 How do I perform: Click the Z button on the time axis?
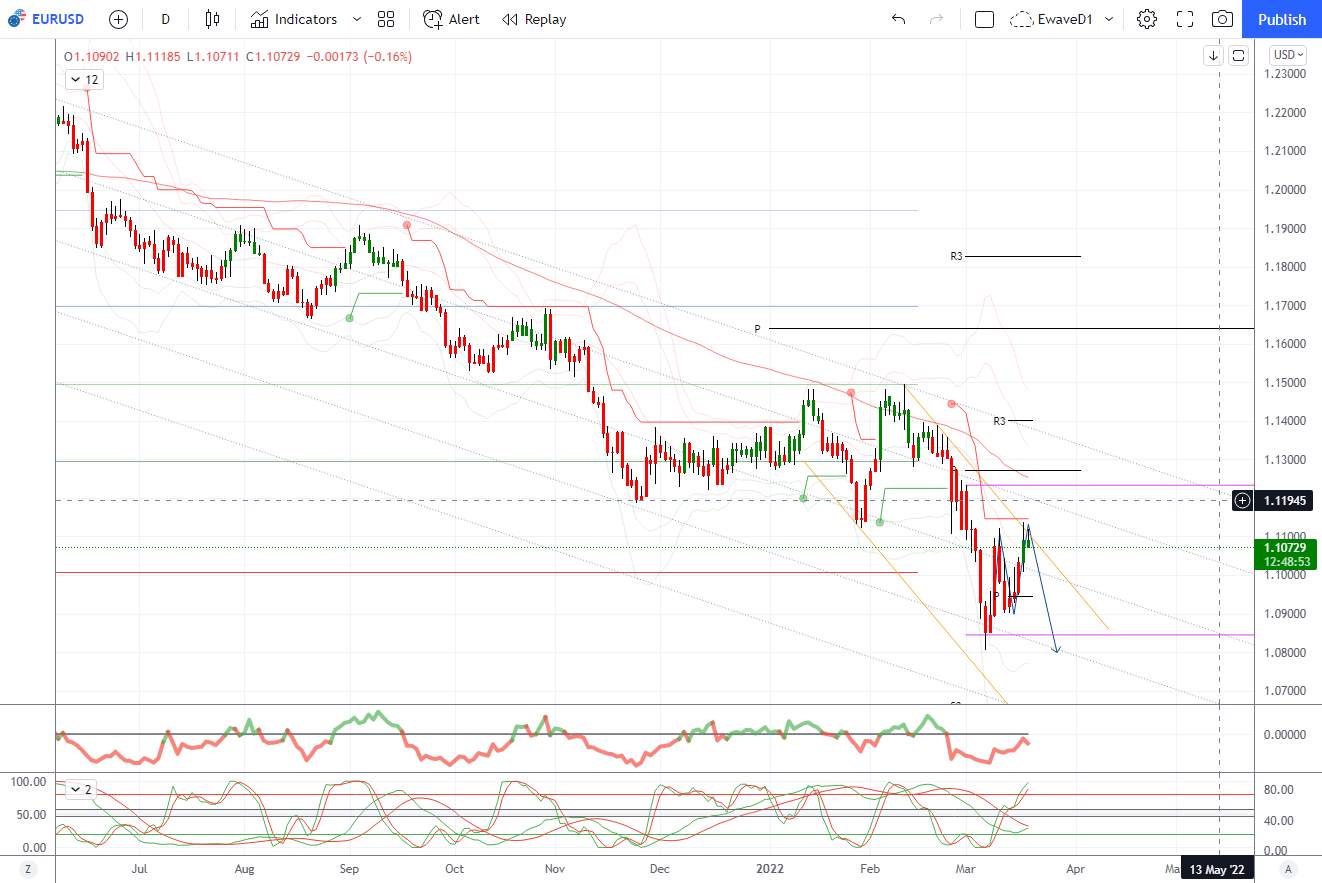point(28,868)
